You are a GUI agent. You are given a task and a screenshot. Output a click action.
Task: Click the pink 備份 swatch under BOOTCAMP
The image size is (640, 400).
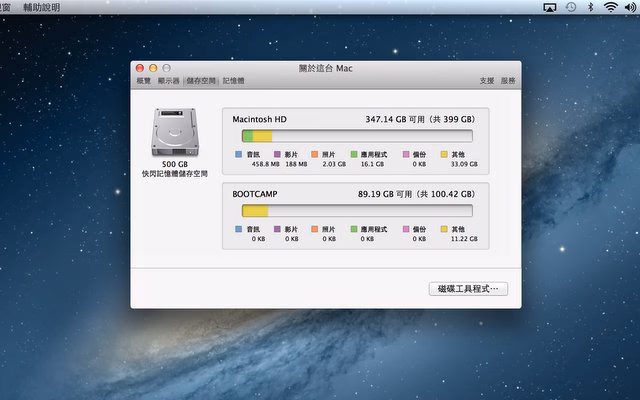pyautogui.click(x=406, y=229)
